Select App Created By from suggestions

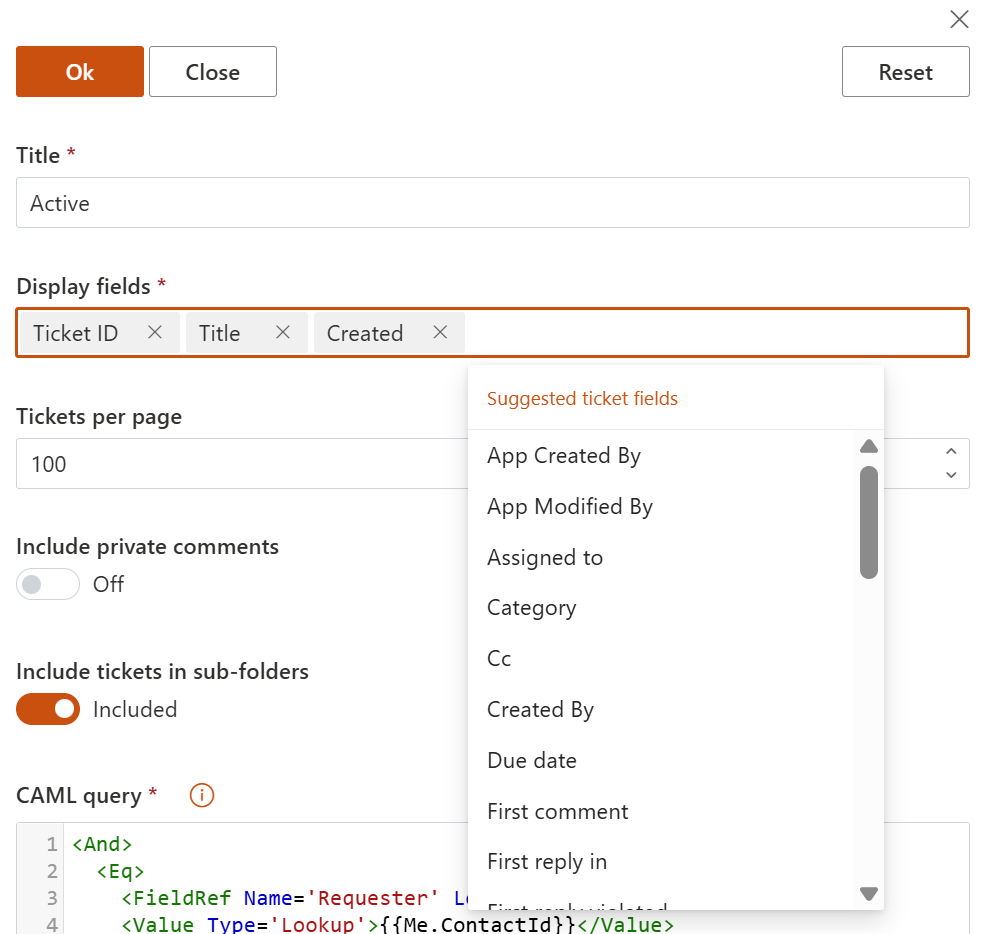661,456
